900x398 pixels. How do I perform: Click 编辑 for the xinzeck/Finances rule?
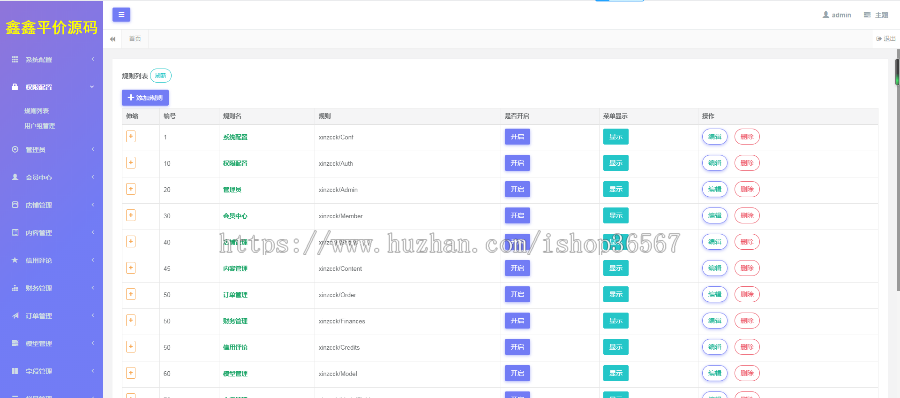tap(715, 320)
